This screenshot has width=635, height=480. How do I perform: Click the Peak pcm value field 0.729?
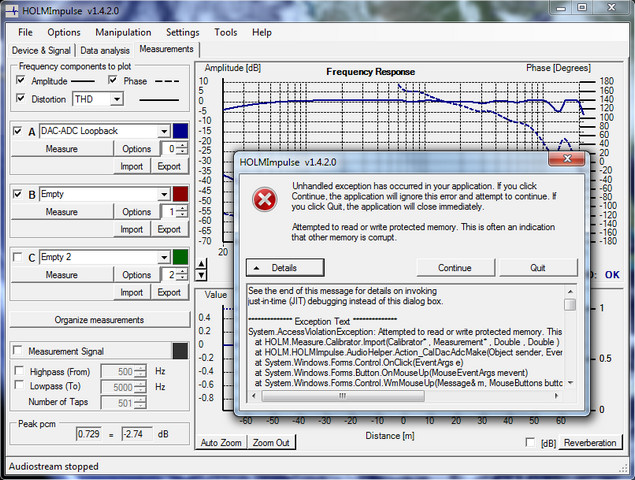pyautogui.click(x=89, y=434)
